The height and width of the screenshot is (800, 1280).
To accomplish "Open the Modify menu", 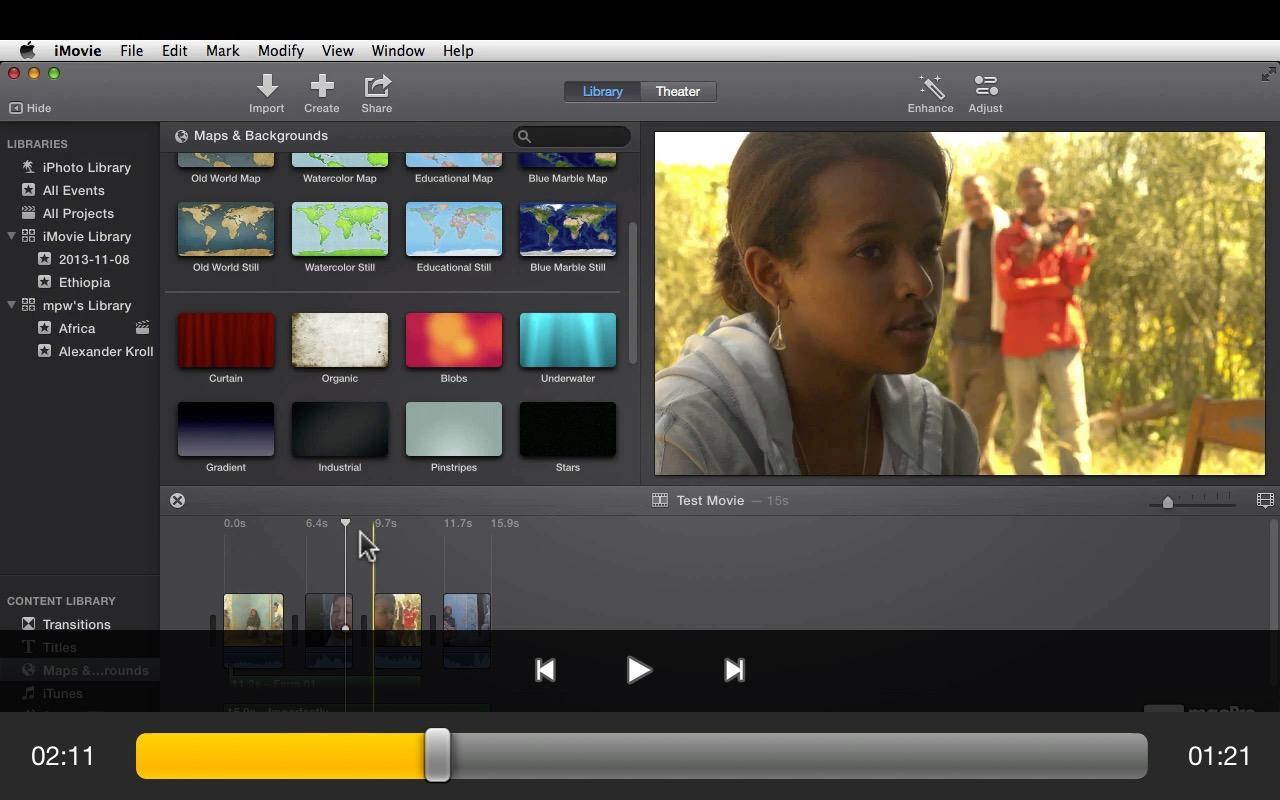I will 281,50.
